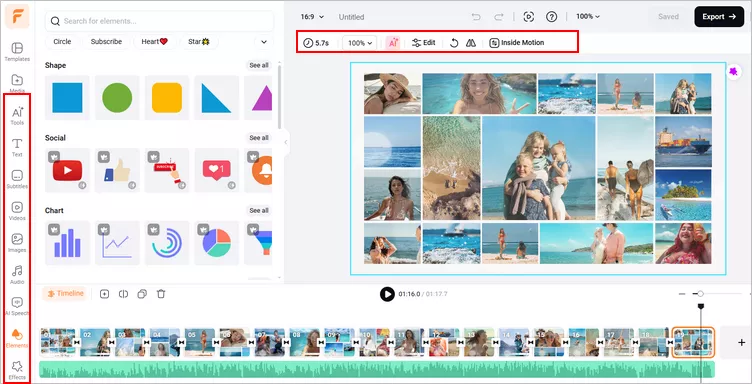
Task: Select timeline clip 05
Action: [x=200, y=342]
